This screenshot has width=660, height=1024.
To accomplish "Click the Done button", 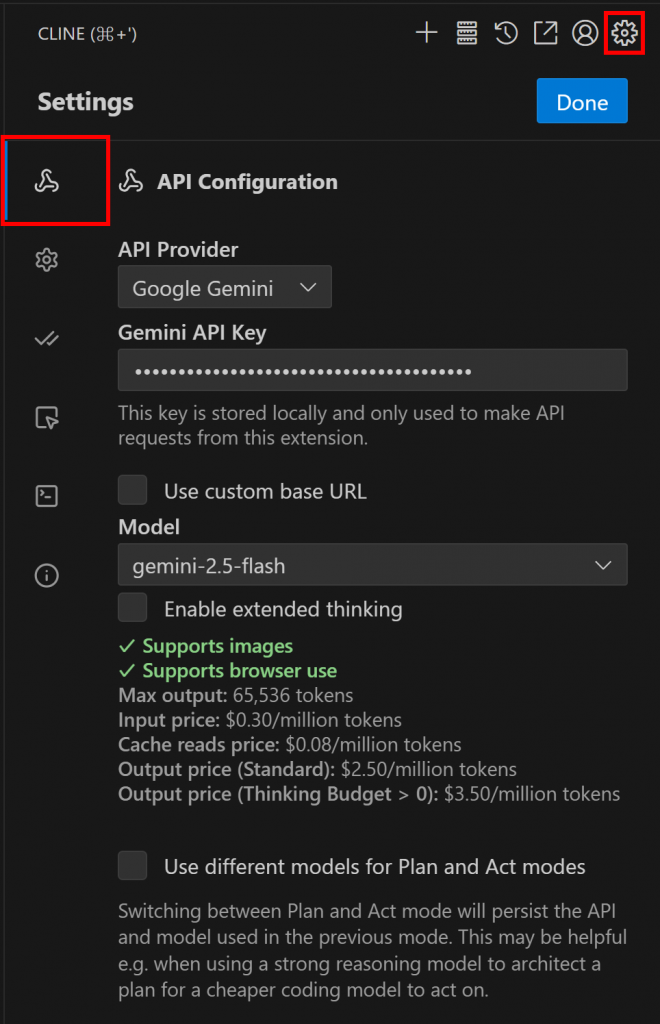I will tap(582, 102).
